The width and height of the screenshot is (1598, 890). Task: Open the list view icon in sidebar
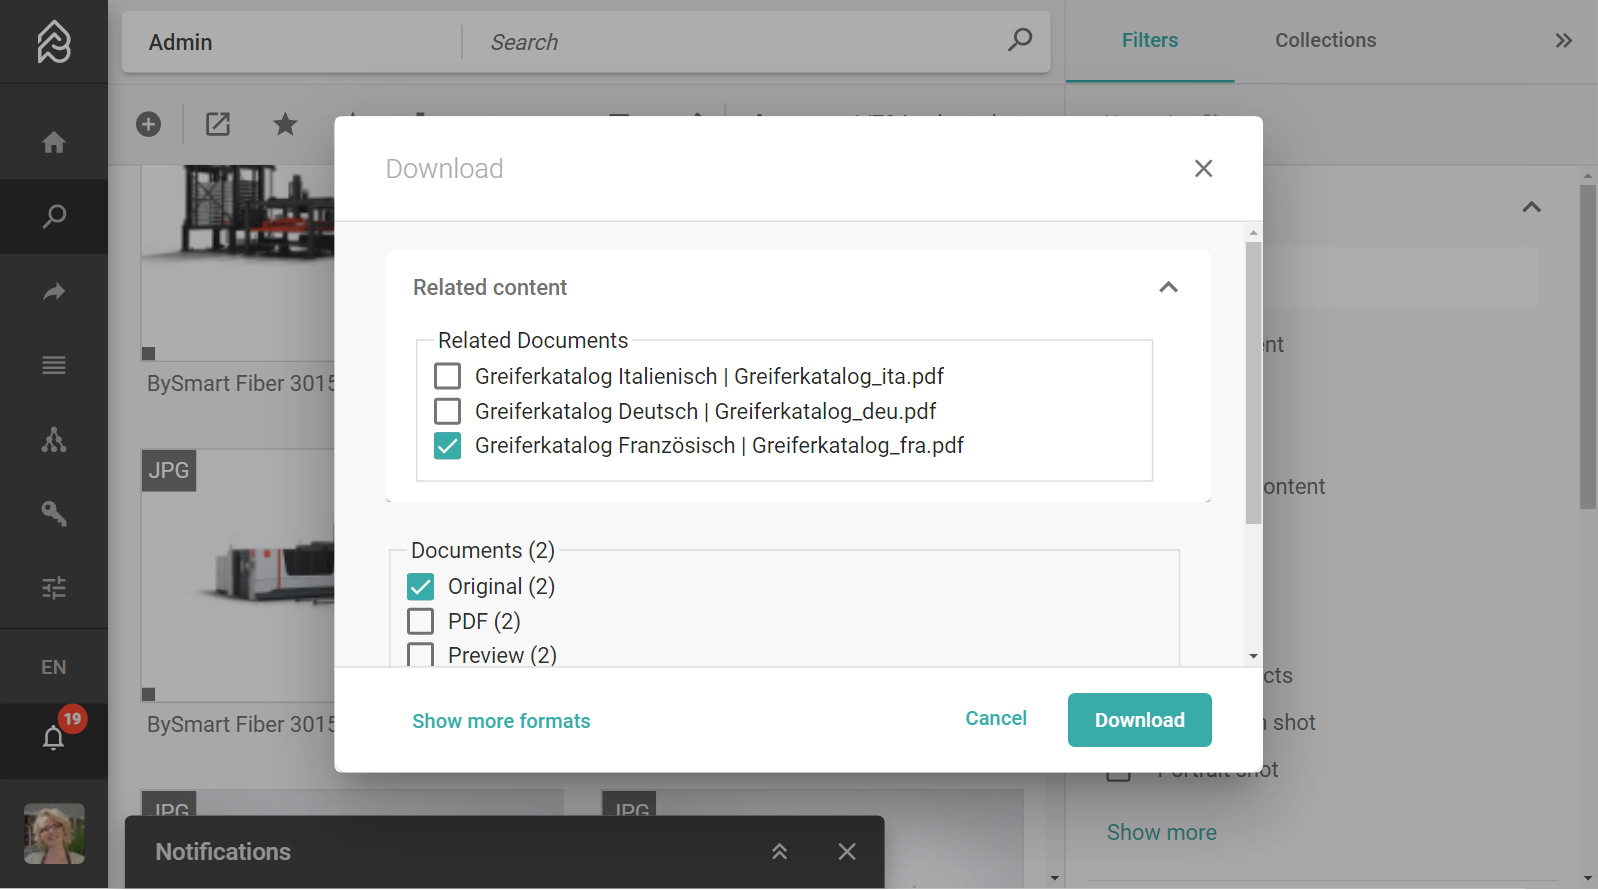tap(54, 365)
